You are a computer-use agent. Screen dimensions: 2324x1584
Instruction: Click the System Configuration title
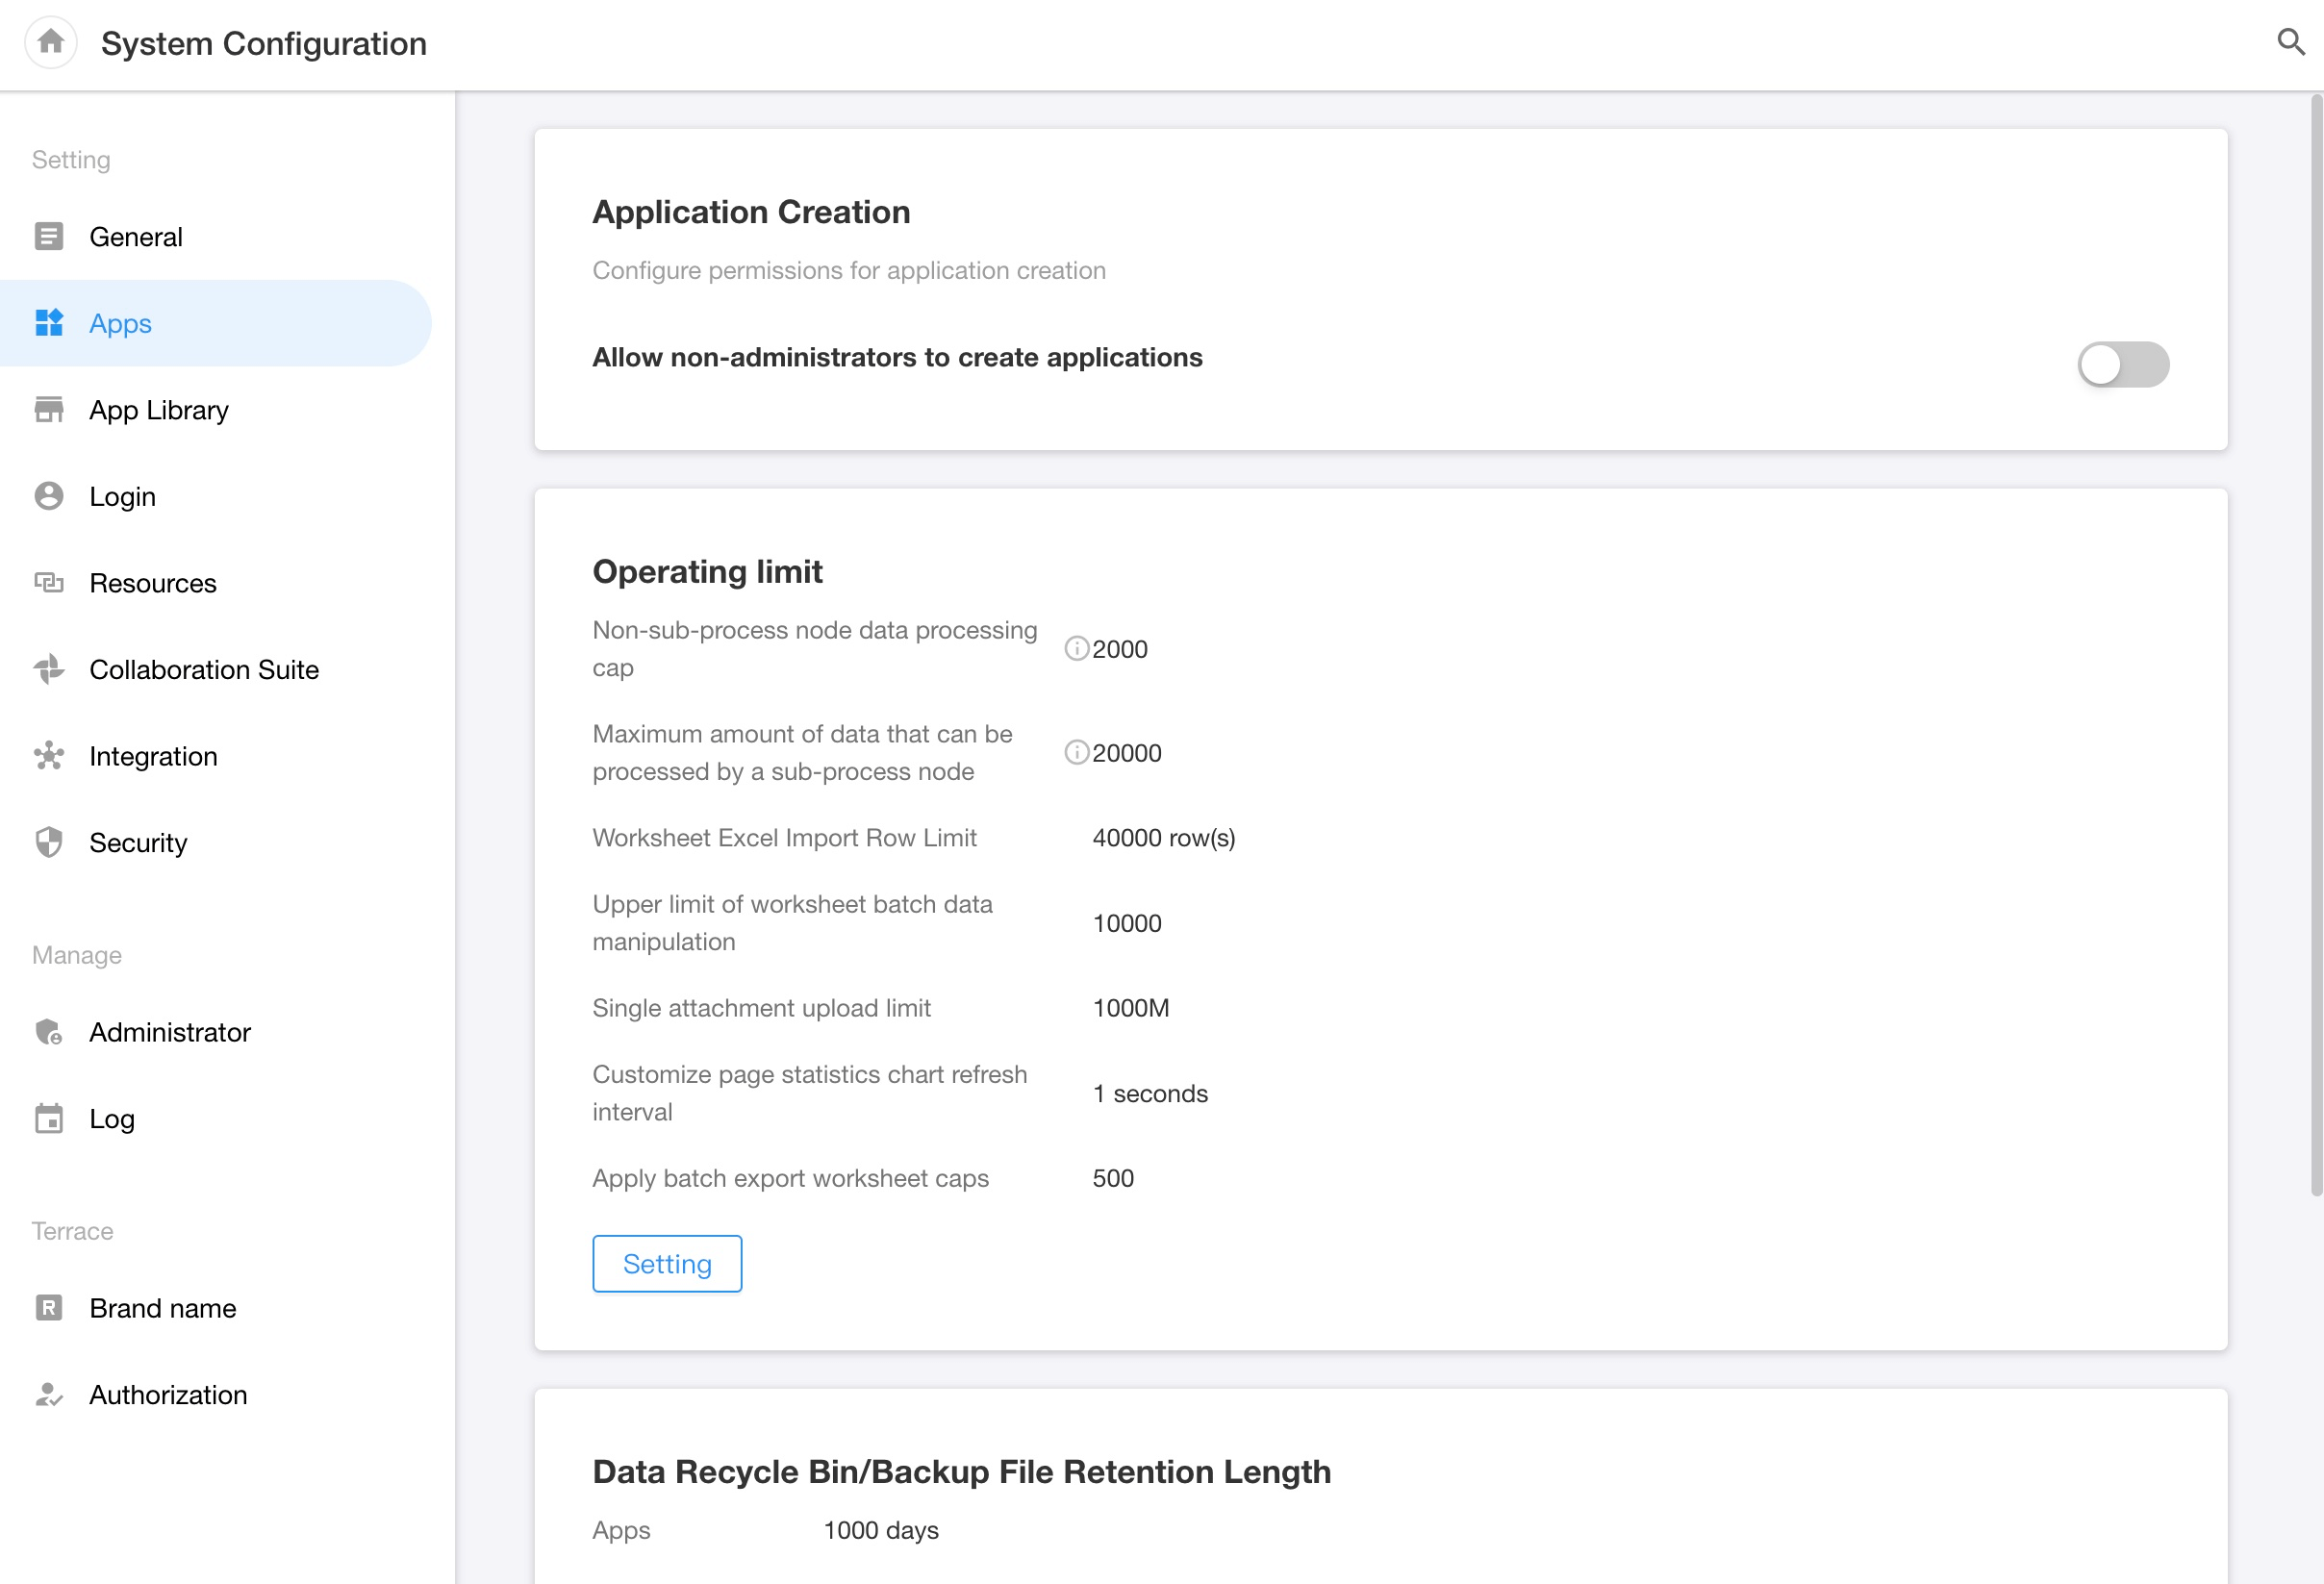(x=264, y=43)
